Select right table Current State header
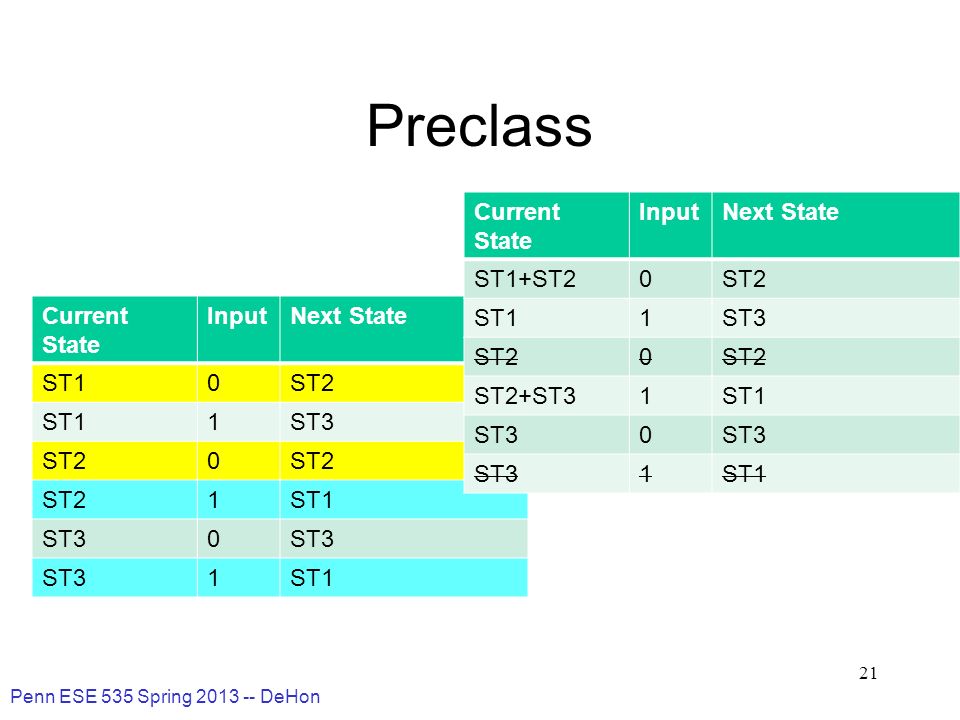Image resolution: width=960 pixels, height=720 pixels. tap(546, 225)
